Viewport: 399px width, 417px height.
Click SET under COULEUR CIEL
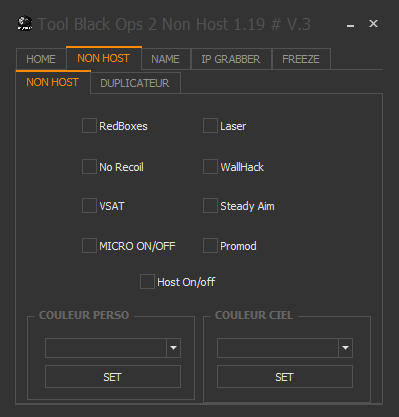pyautogui.click(x=285, y=377)
